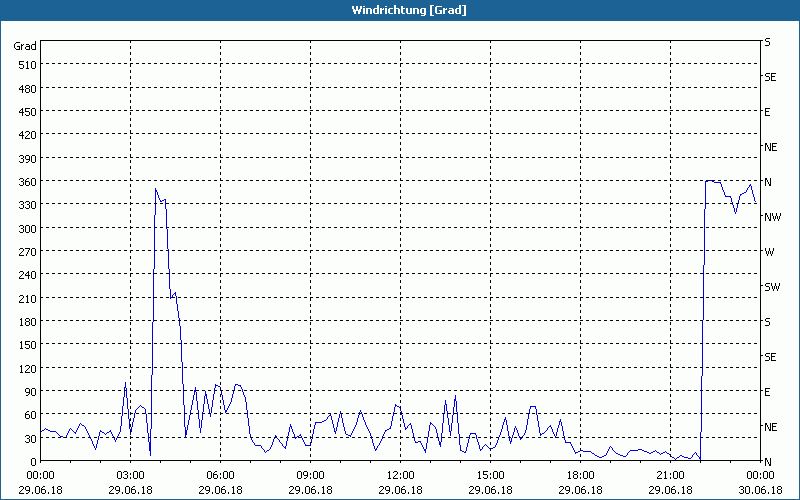Click the '450' axis value
800x500 pixels.
click(x=27, y=112)
